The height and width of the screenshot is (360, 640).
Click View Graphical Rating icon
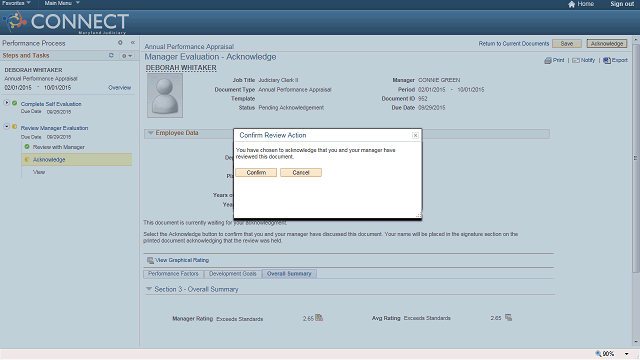(x=150, y=260)
